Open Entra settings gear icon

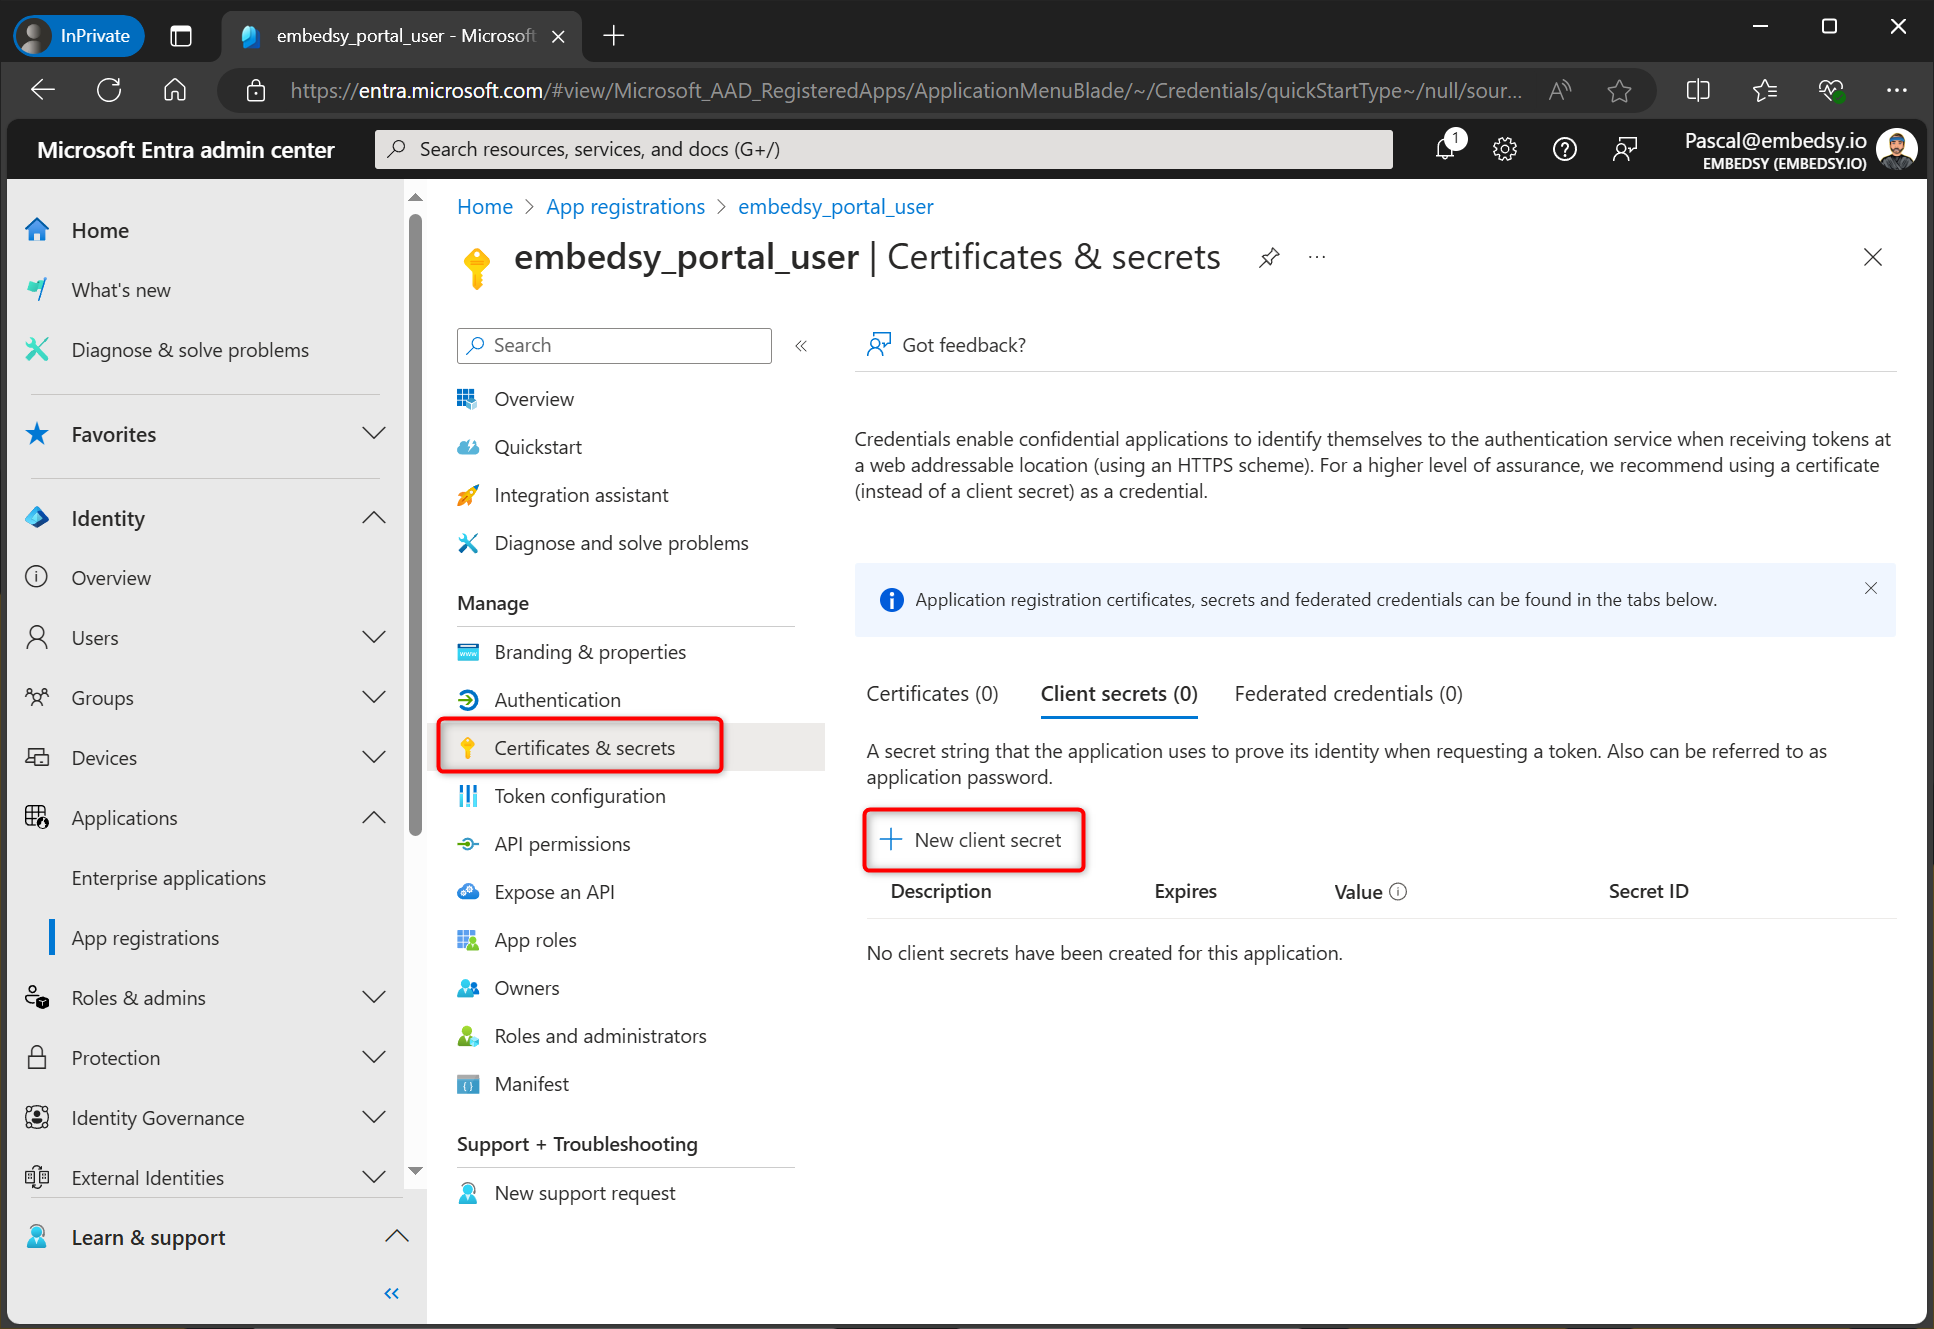point(1504,148)
